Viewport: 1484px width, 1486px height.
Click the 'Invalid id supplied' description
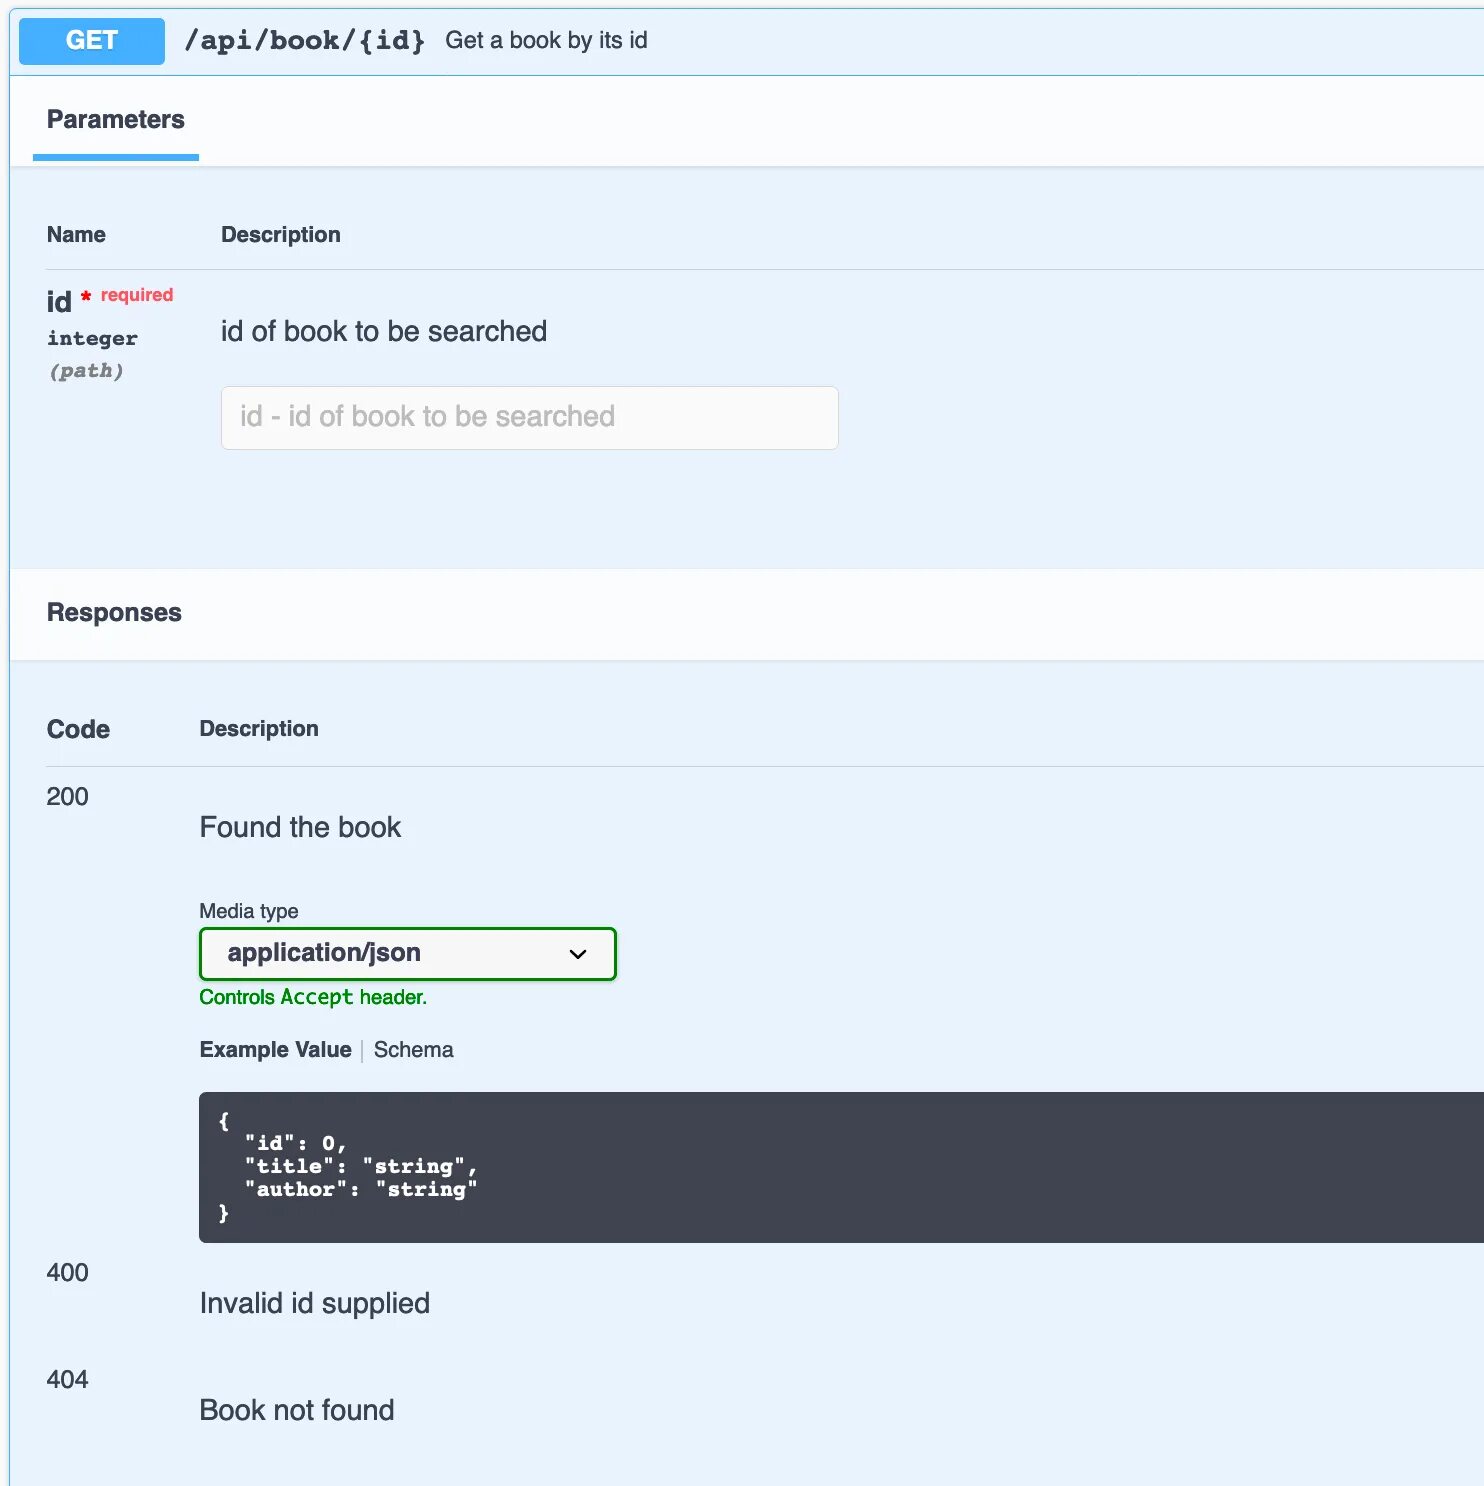click(315, 1304)
